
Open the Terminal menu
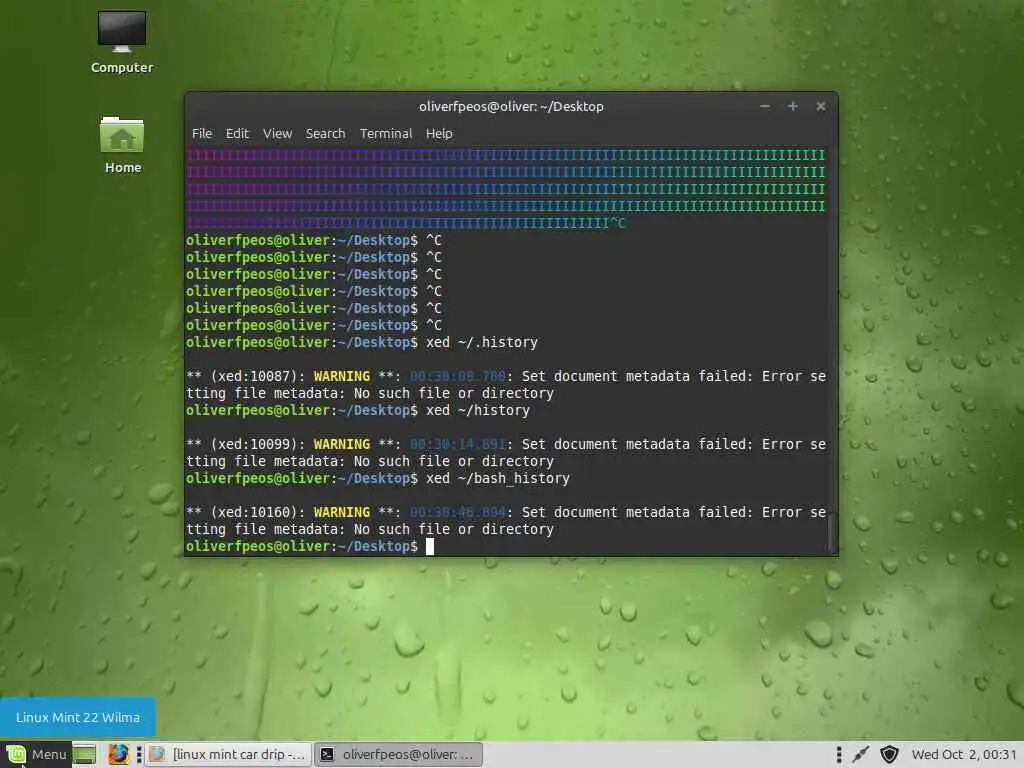point(385,133)
